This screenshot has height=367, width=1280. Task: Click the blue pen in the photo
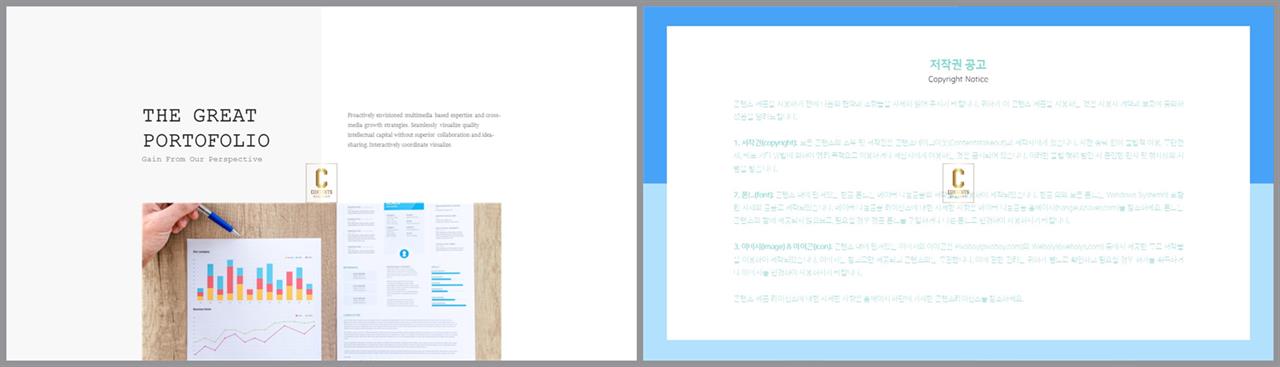click(x=219, y=220)
